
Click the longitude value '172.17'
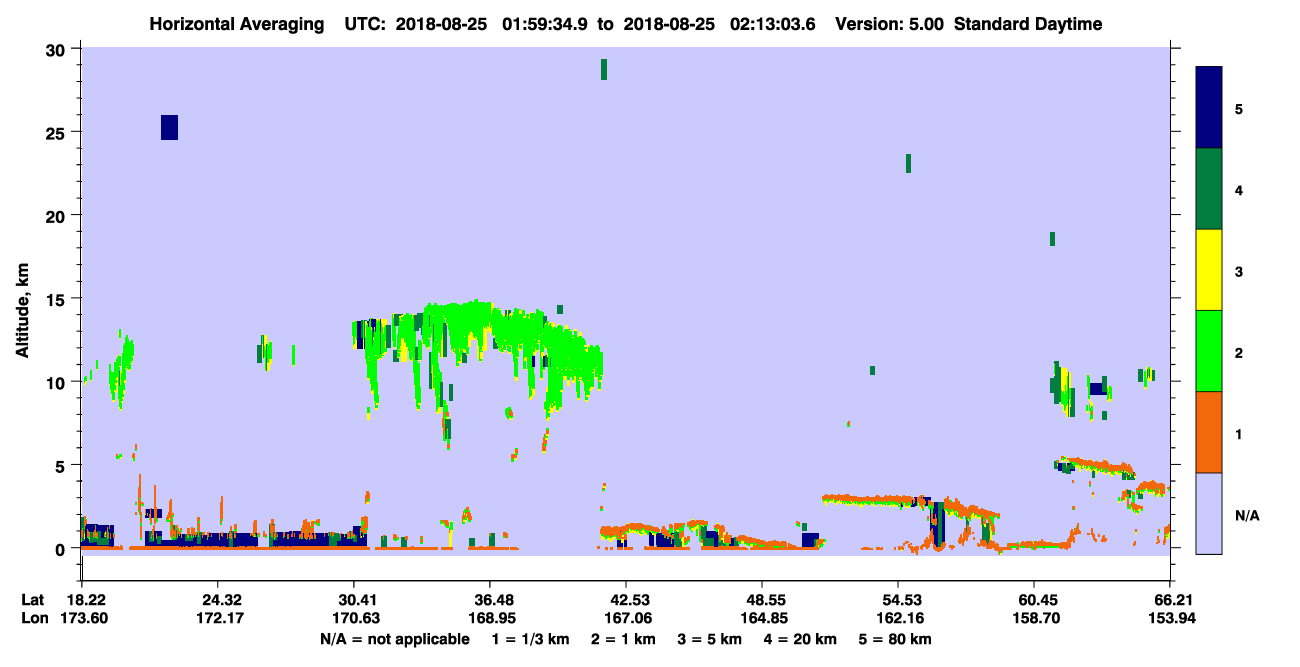coord(218,618)
